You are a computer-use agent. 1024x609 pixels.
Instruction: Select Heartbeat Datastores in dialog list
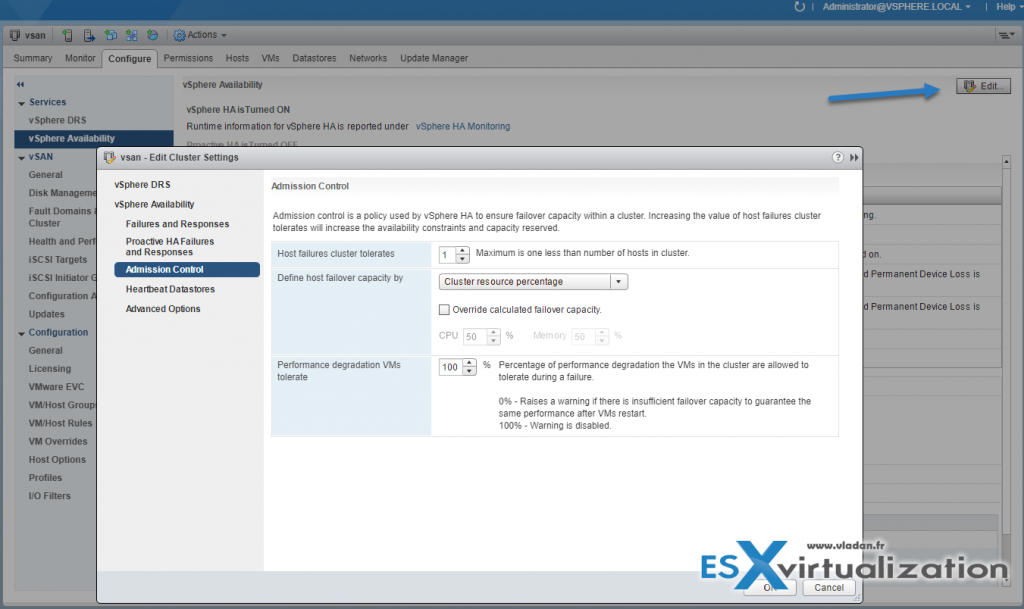point(170,289)
